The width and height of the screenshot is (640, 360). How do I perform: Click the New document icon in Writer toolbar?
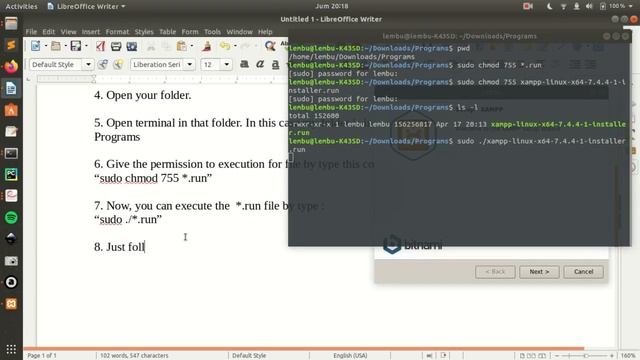click(36, 46)
